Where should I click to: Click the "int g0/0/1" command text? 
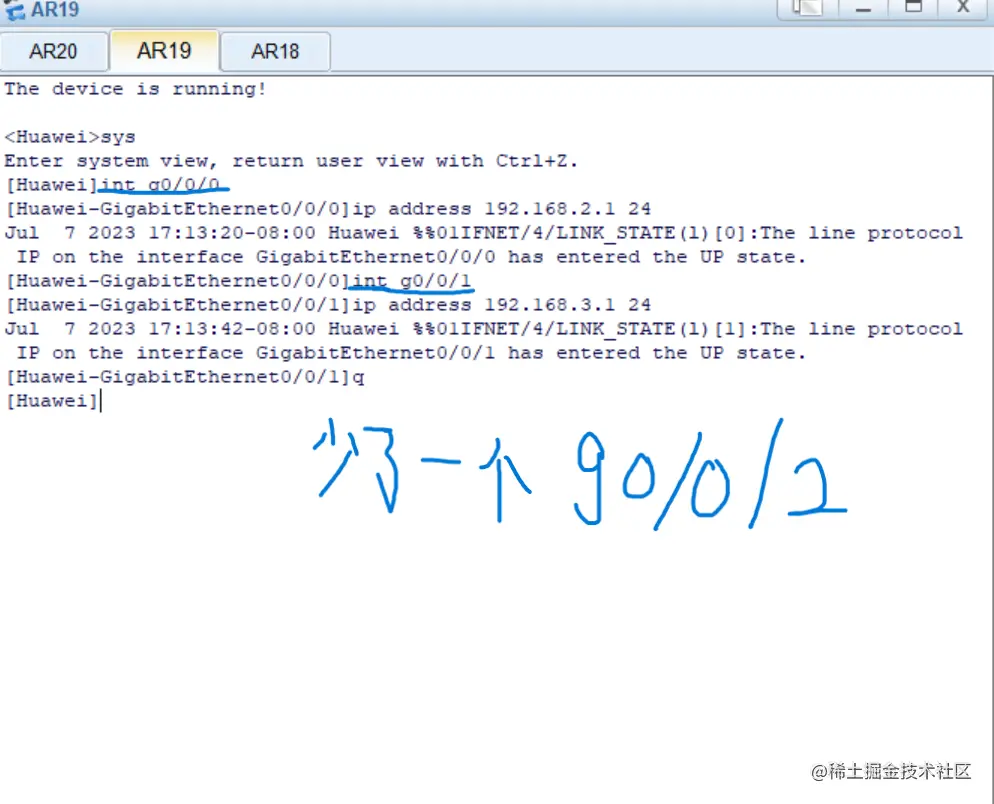click(x=412, y=280)
